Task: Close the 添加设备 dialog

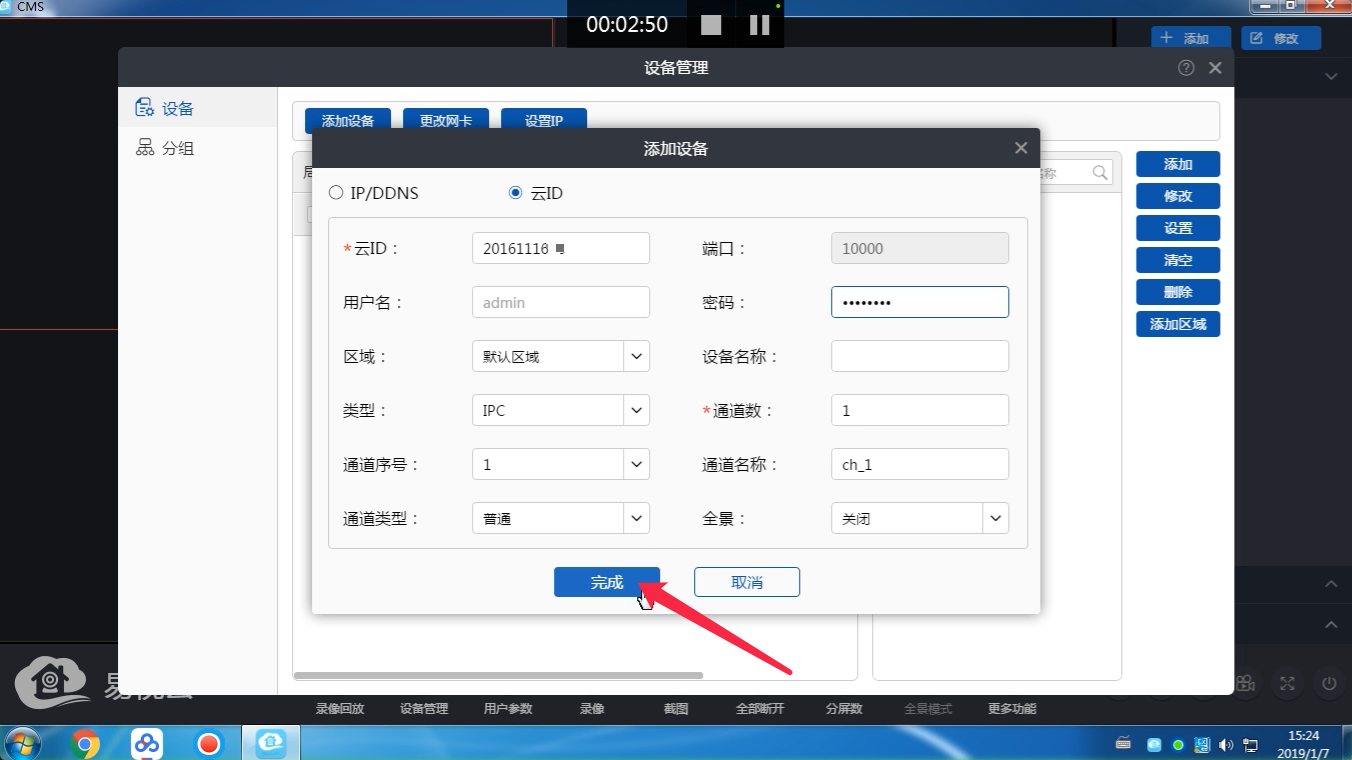Action: [1021, 148]
